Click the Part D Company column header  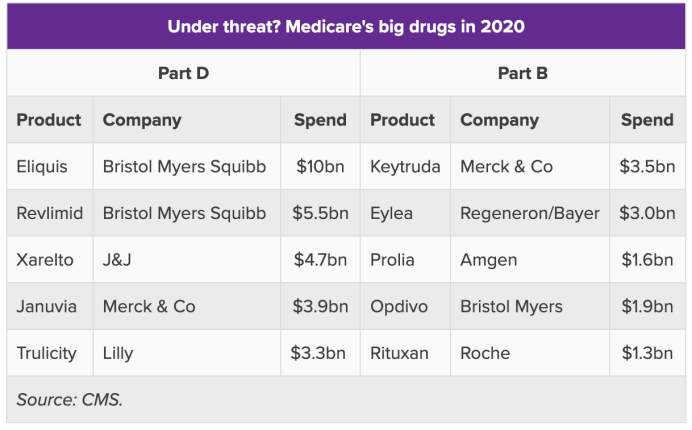(142, 120)
